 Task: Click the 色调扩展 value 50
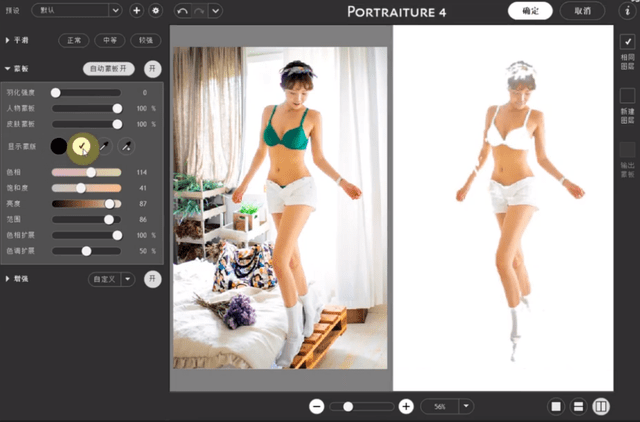pyautogui.click(x=143, y=251)
